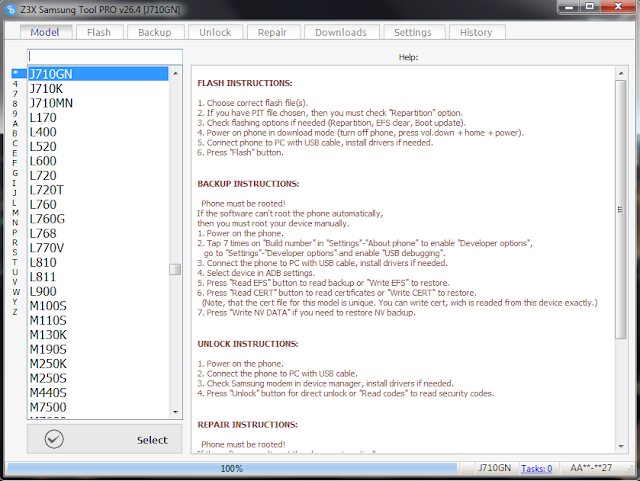This screenshot has width=640, height=481.
Task: Click the model search input field
Action: [105, 56]
